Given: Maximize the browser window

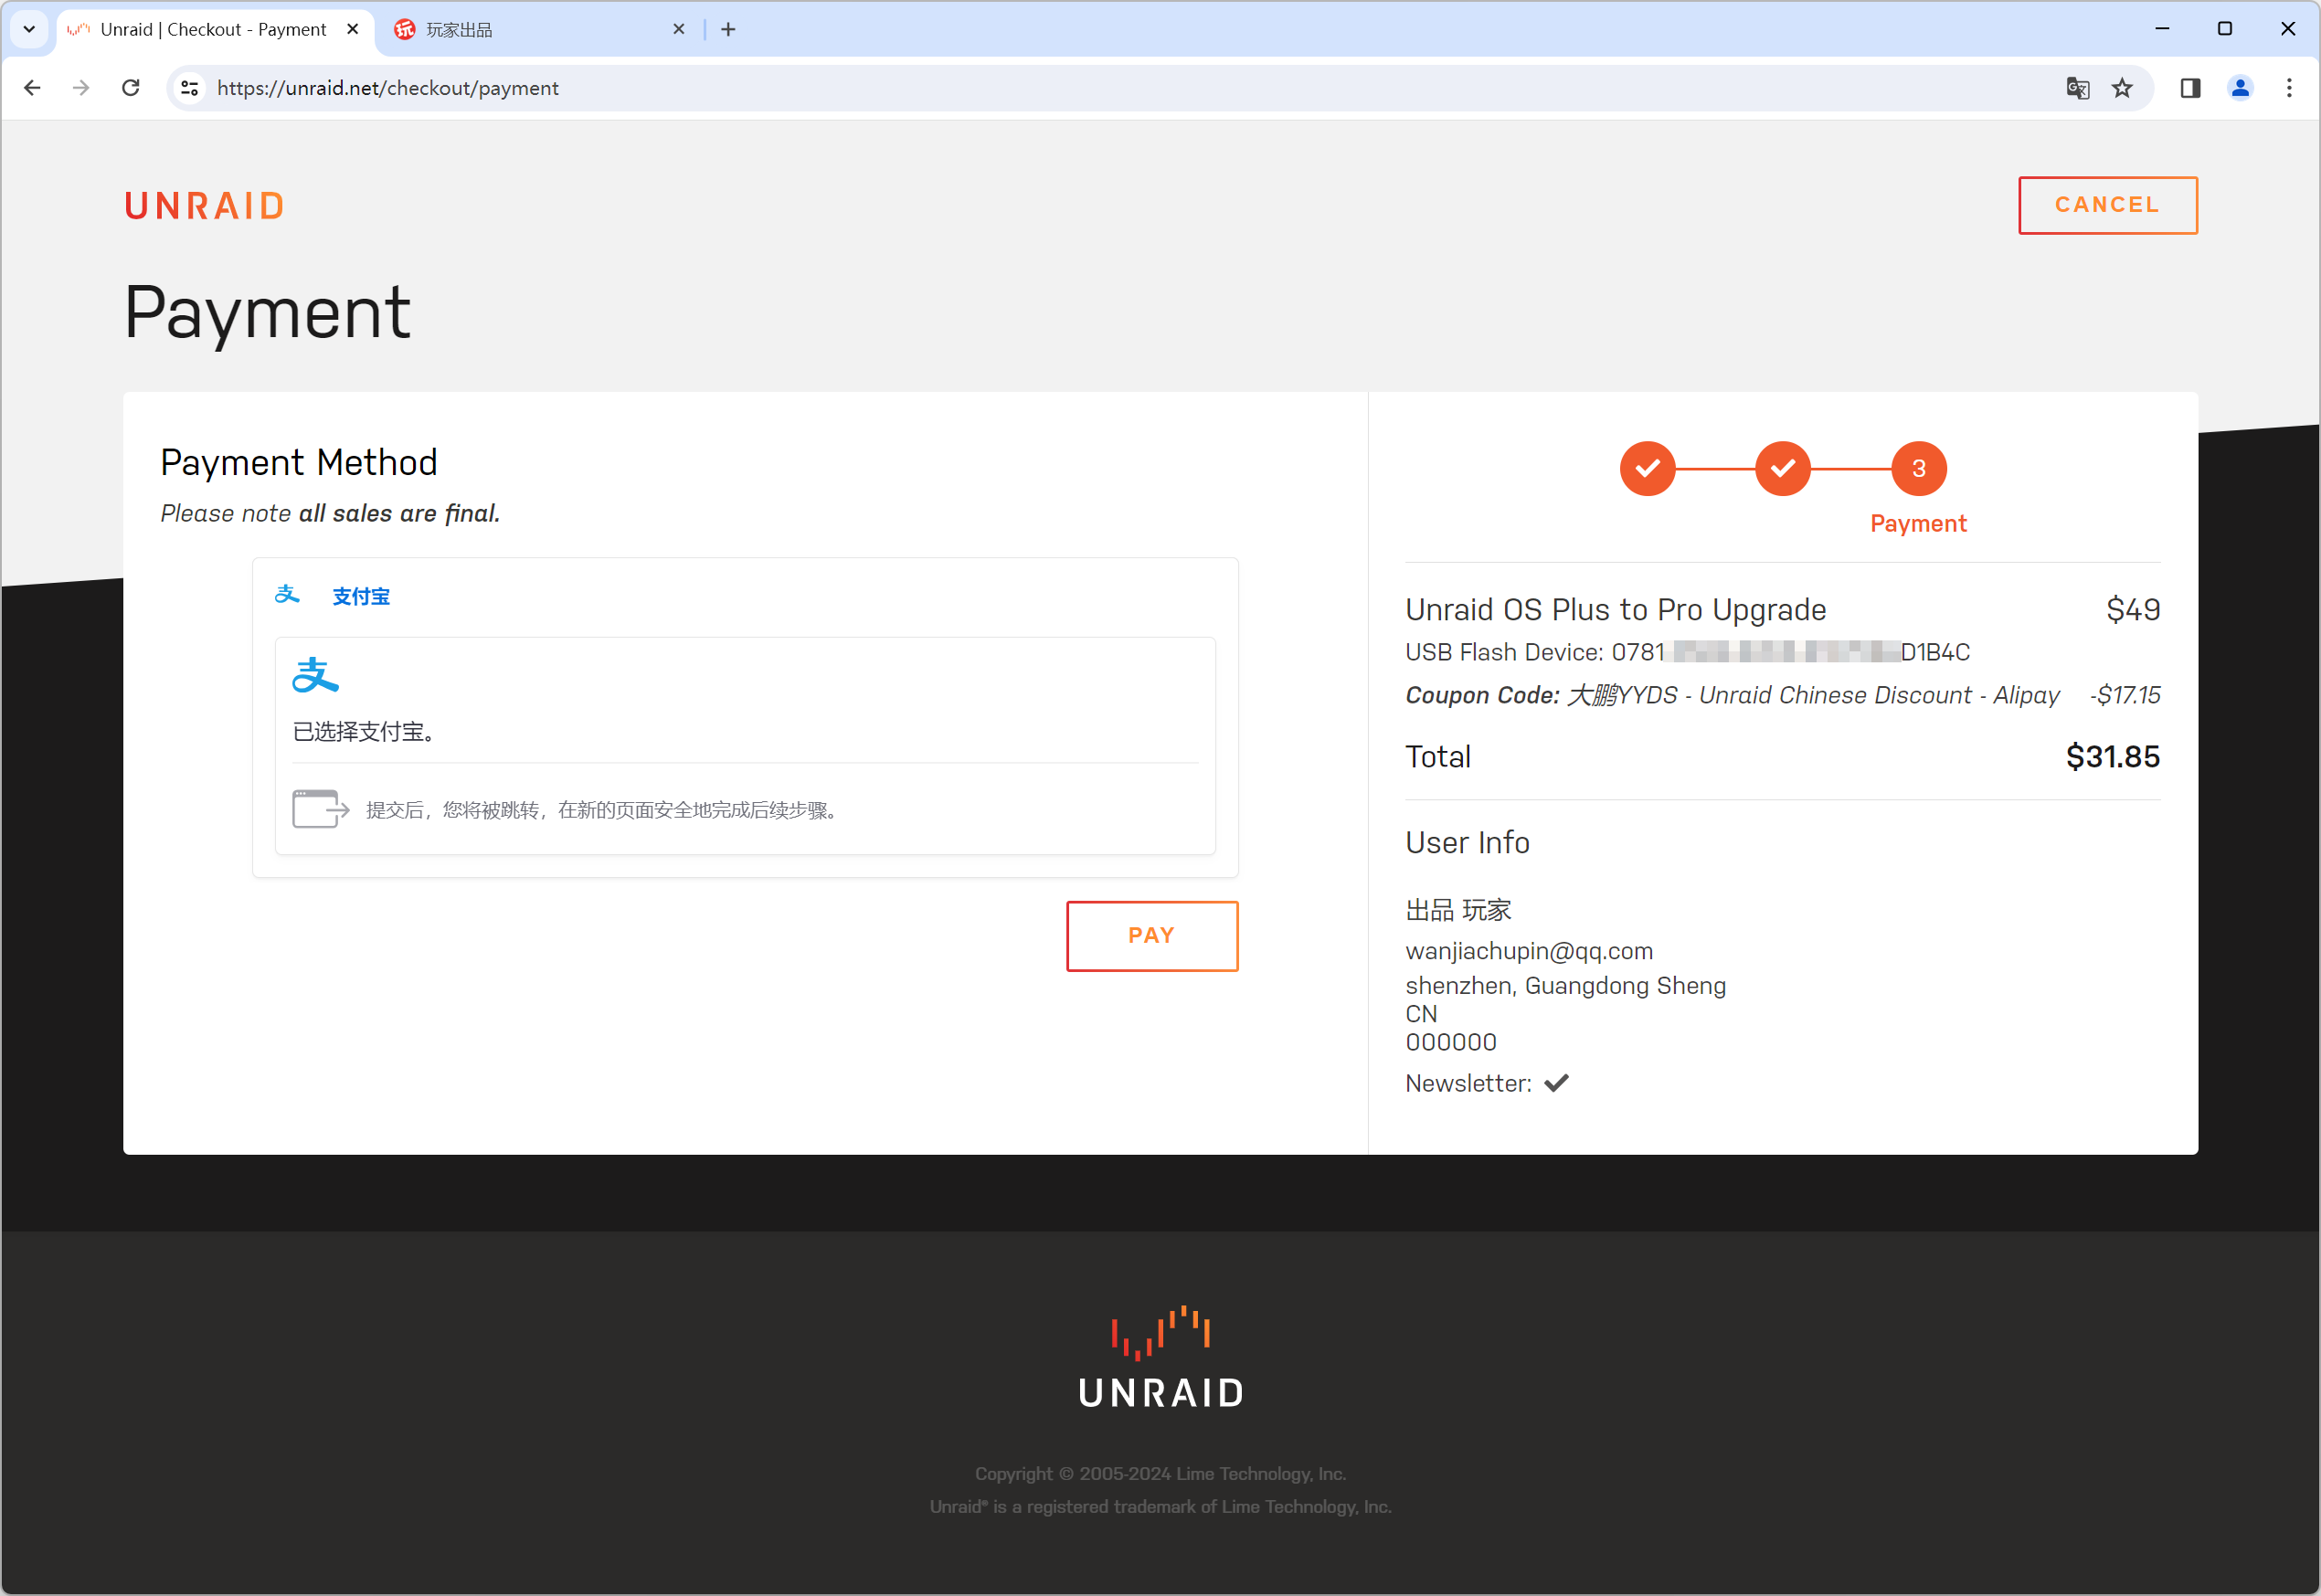Looking at the screenshot, I should click(x=2225, y=29).
